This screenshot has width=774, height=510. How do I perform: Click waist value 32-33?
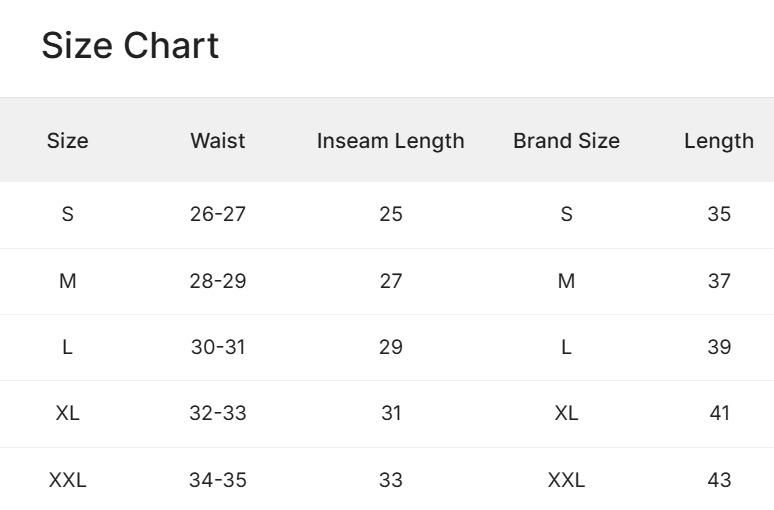coord(217,413)
